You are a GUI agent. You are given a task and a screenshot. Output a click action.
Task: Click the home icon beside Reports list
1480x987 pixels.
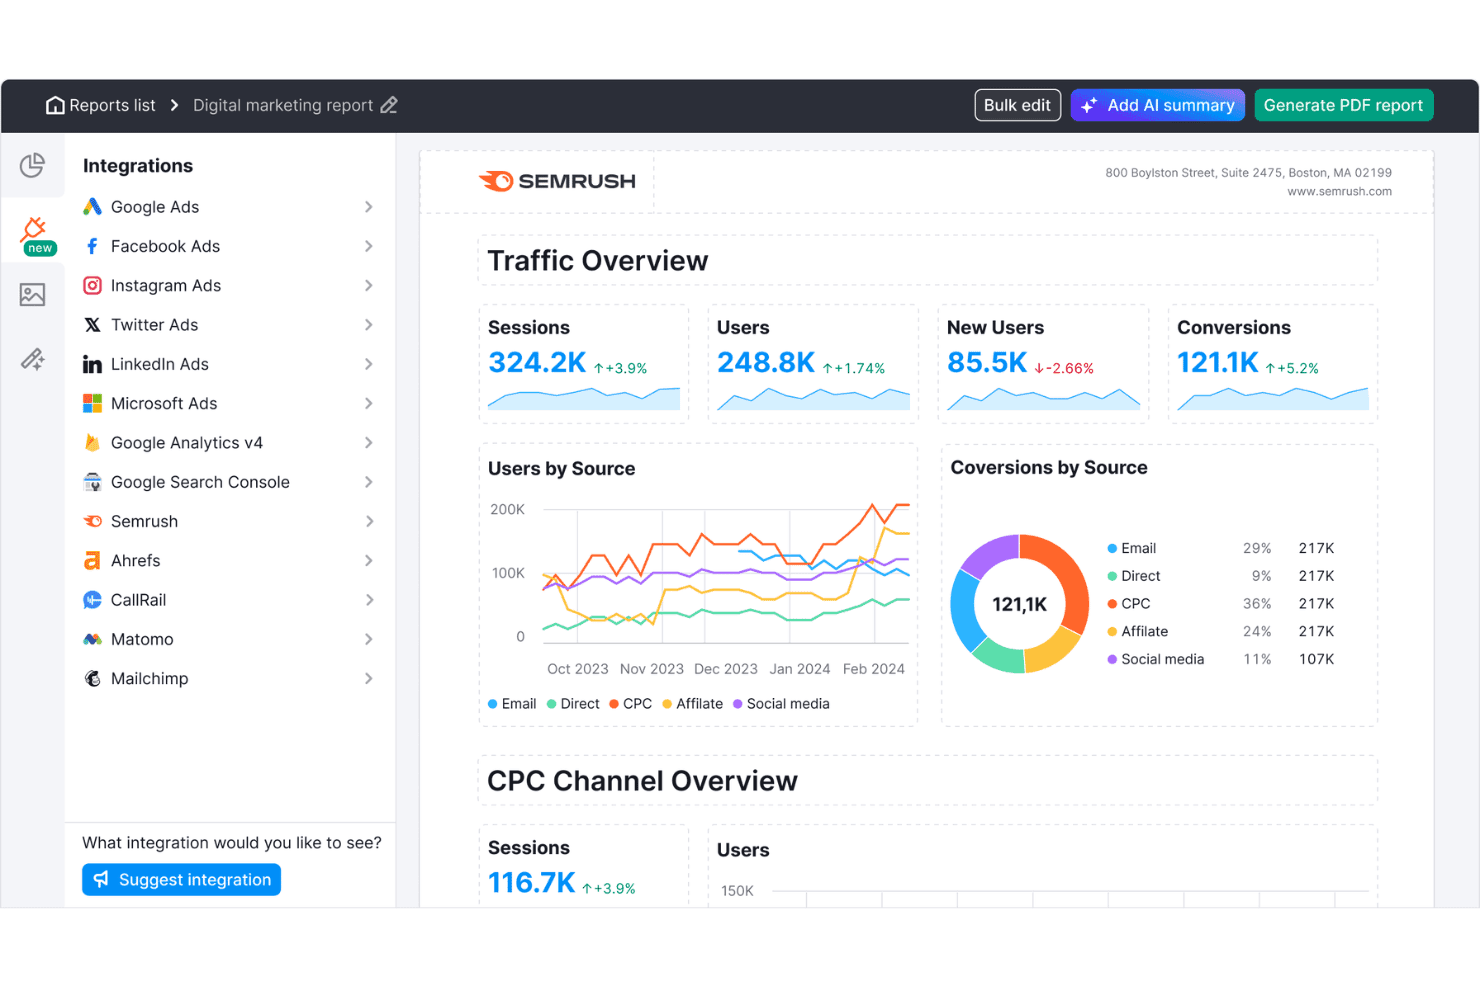[x=55, y=105]
